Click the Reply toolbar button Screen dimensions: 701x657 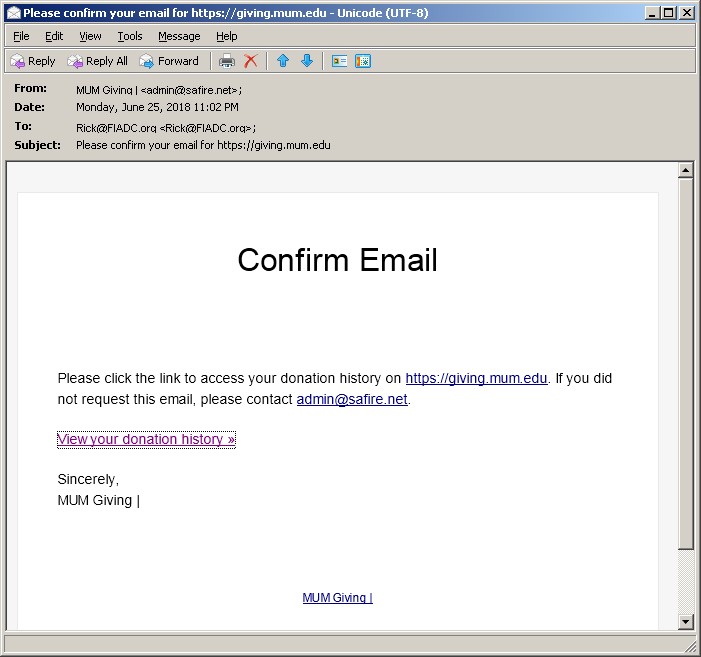pyautogui.click(x=33, y=61)
